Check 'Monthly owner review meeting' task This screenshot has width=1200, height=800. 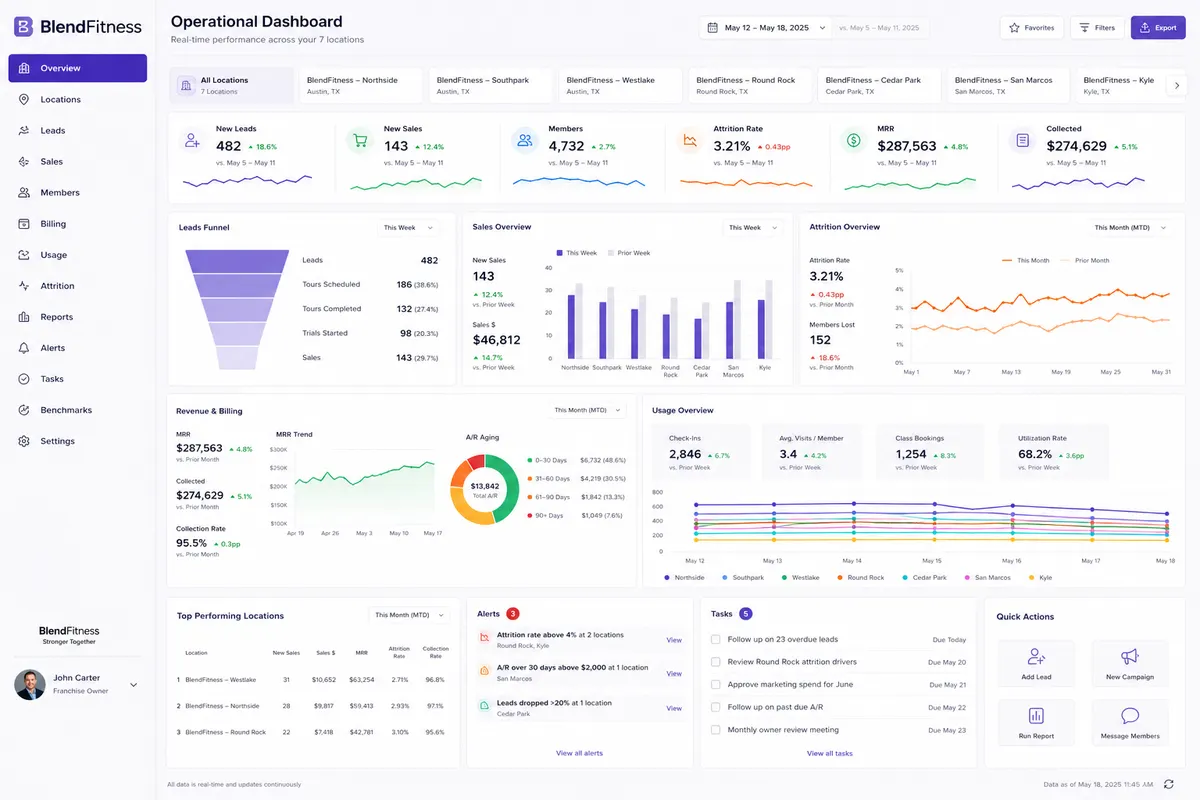(x=715, y=730)
